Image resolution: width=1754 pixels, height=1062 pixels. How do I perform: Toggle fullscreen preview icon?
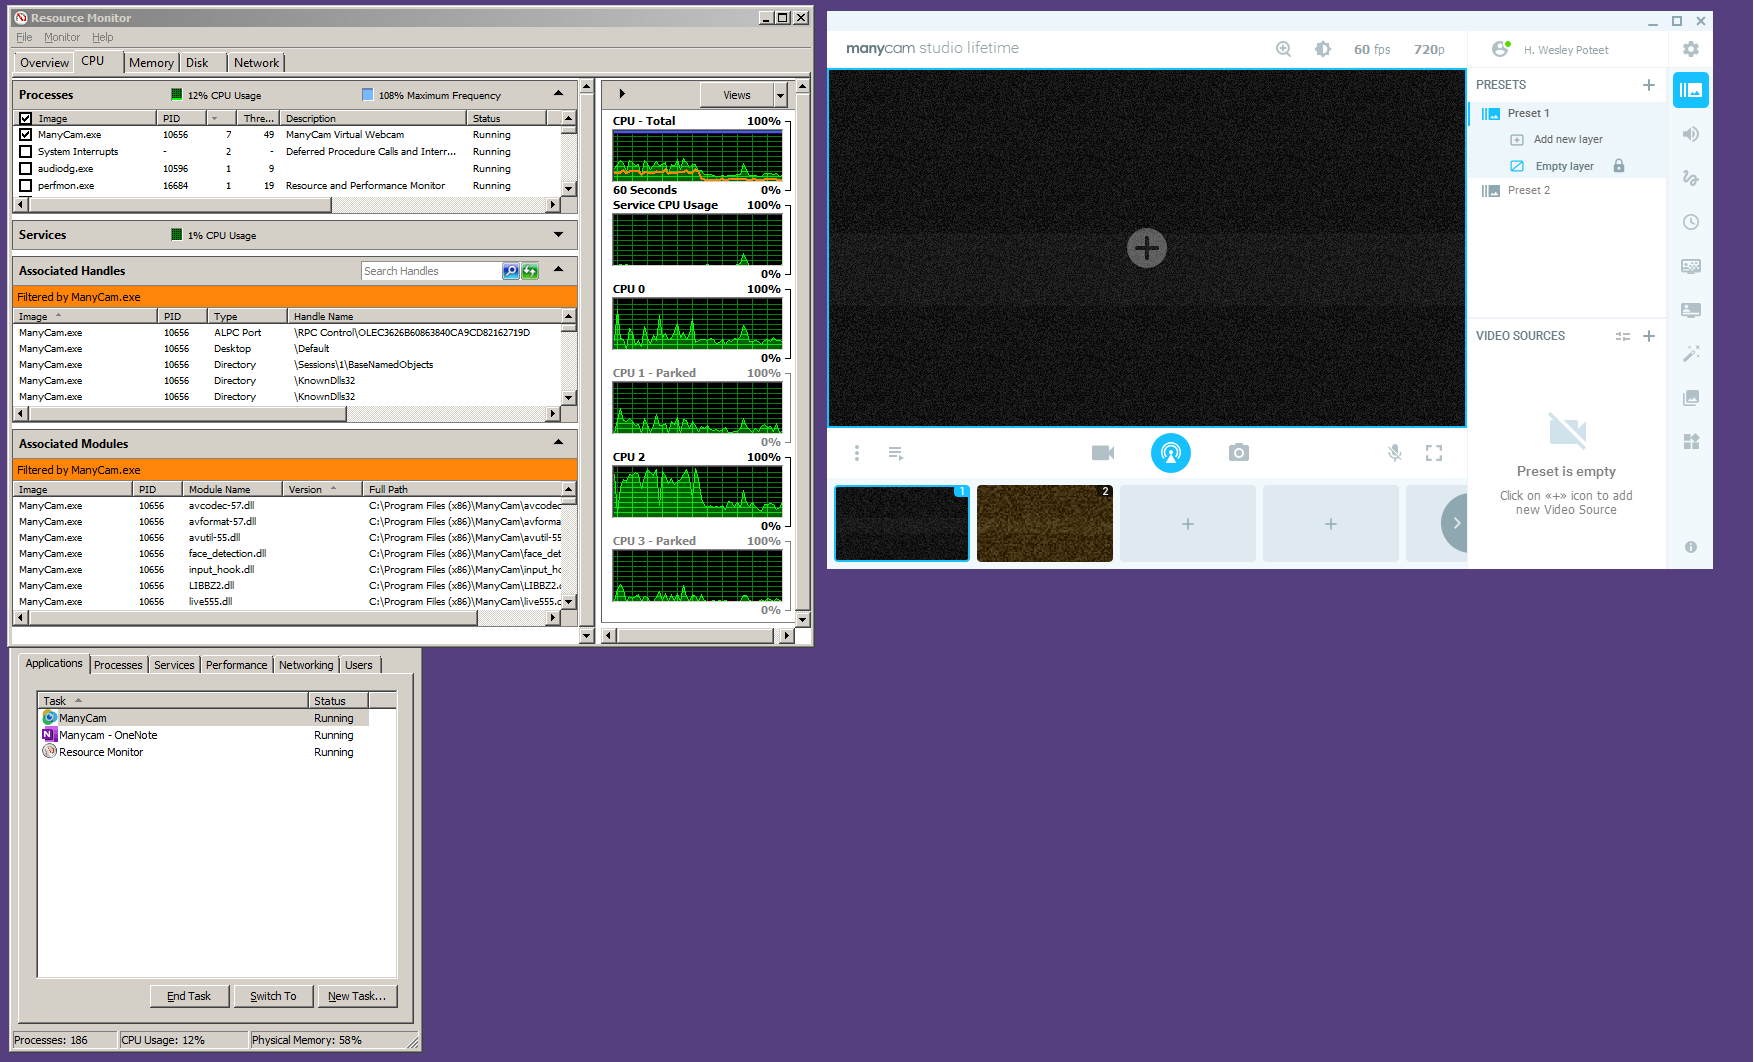click(x=1434, y=453)
